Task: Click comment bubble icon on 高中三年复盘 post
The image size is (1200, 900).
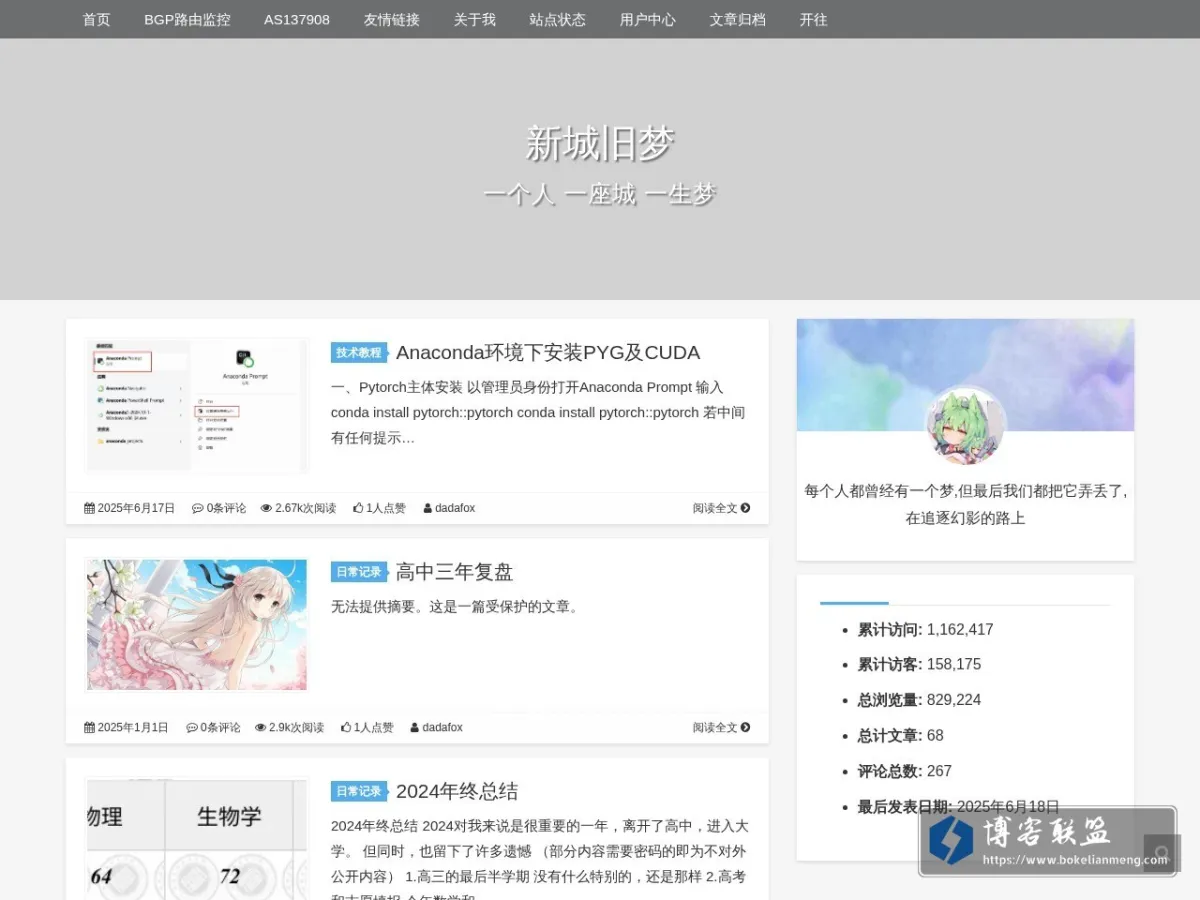Action: 192,728
